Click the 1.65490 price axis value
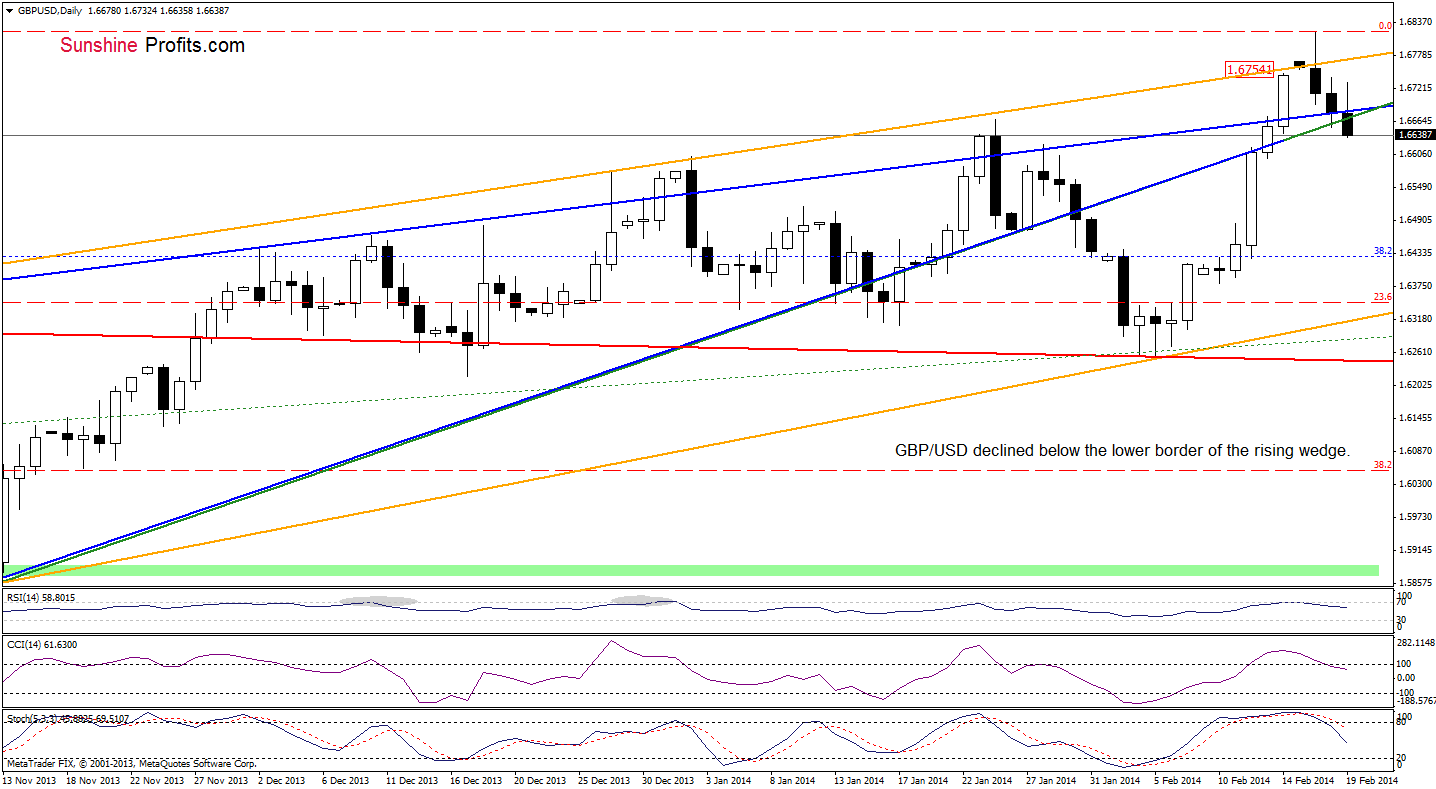Screen dimensions: 1436x789 [x=1416, y=187]
